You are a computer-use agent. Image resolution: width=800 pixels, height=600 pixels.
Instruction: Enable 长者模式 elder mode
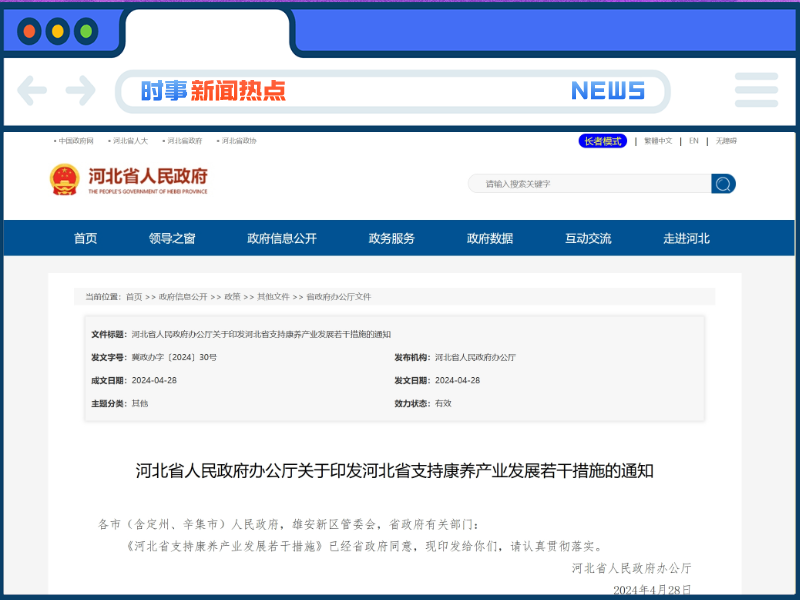pyautogui.click(x=602, y=141)
